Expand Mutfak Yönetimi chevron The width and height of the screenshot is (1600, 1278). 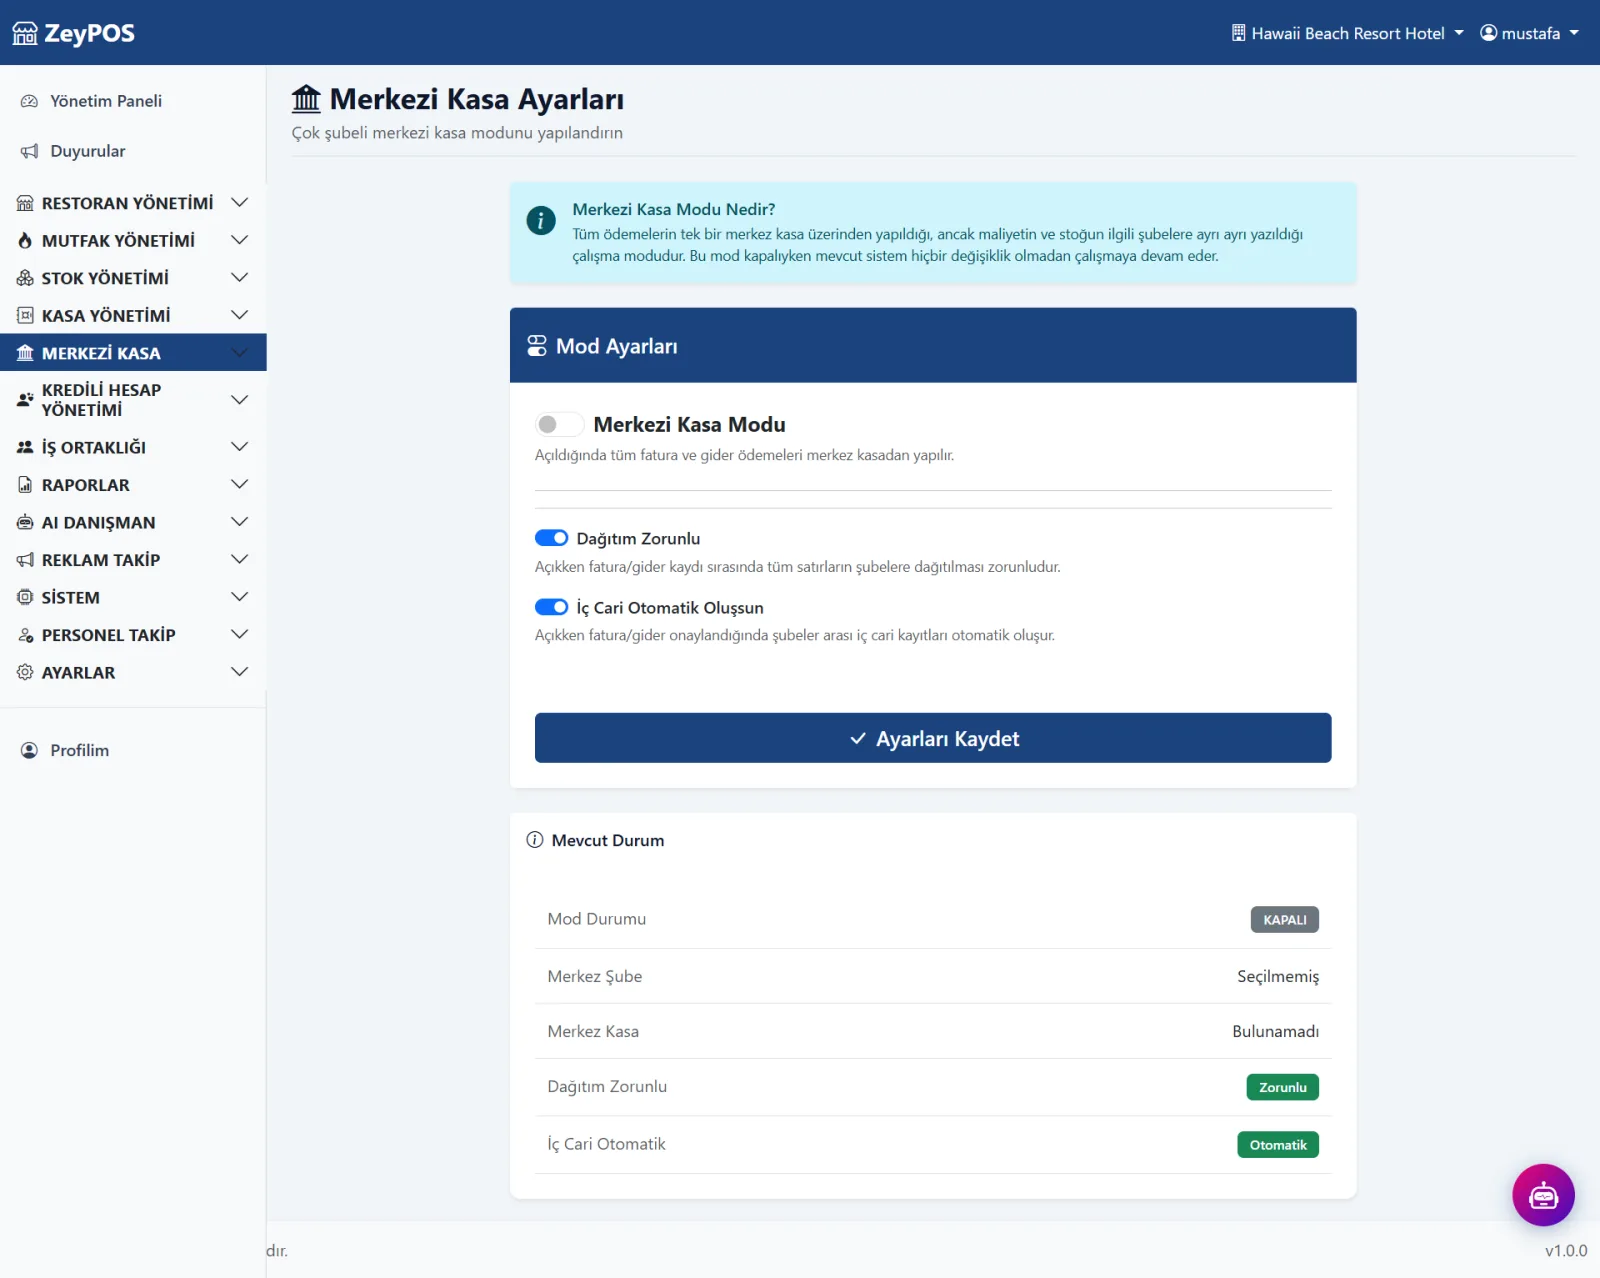[239, 240]
